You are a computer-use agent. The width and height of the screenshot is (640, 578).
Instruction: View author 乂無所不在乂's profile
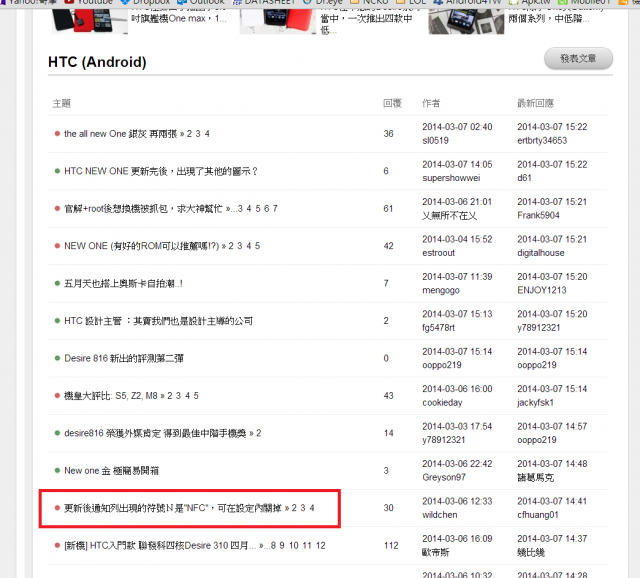tap(449, 216)
